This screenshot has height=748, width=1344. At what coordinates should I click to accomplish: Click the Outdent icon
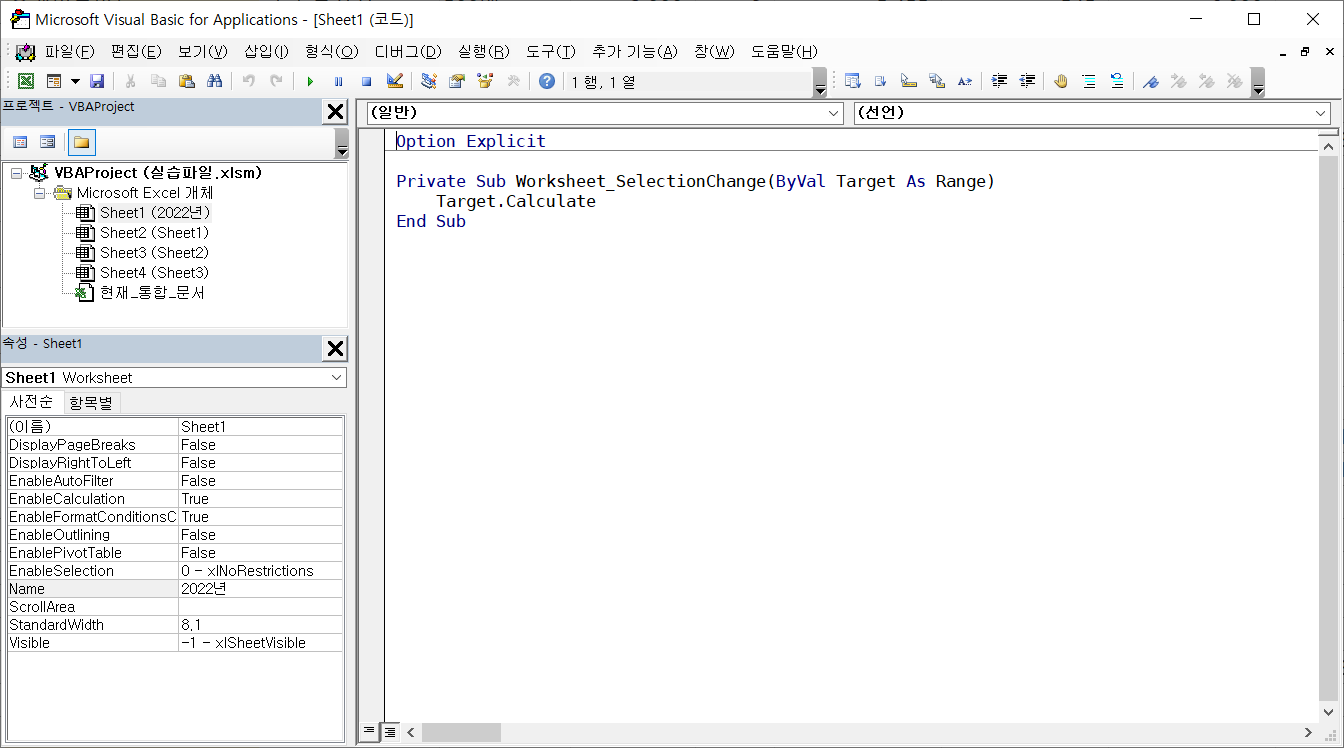(x=1027, y=81)
